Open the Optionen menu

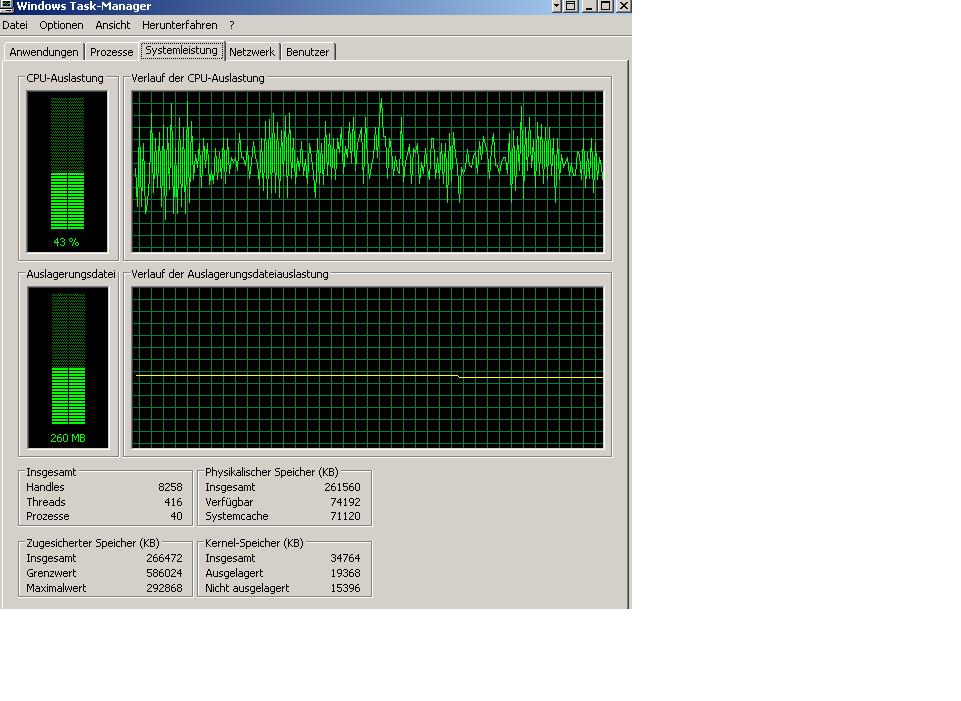tap(61, 25)
